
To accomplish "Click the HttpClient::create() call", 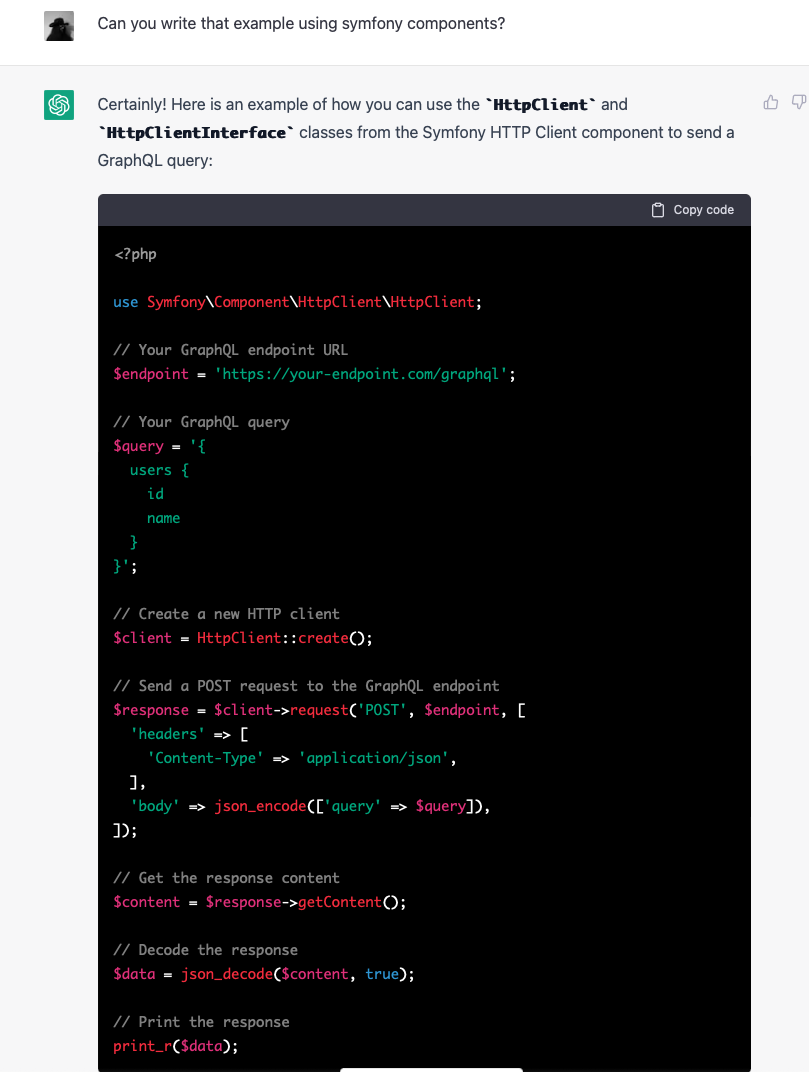I will pyautogui.click(x=284, y=638).
